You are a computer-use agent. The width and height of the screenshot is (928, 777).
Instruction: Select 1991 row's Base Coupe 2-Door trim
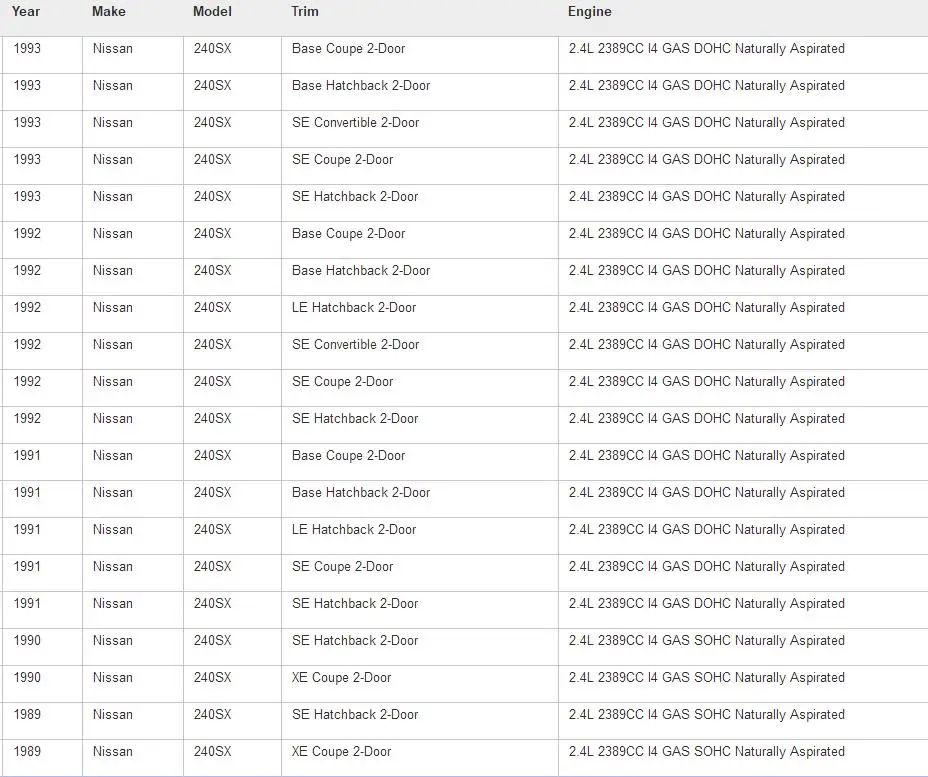(x=349, y=456)
